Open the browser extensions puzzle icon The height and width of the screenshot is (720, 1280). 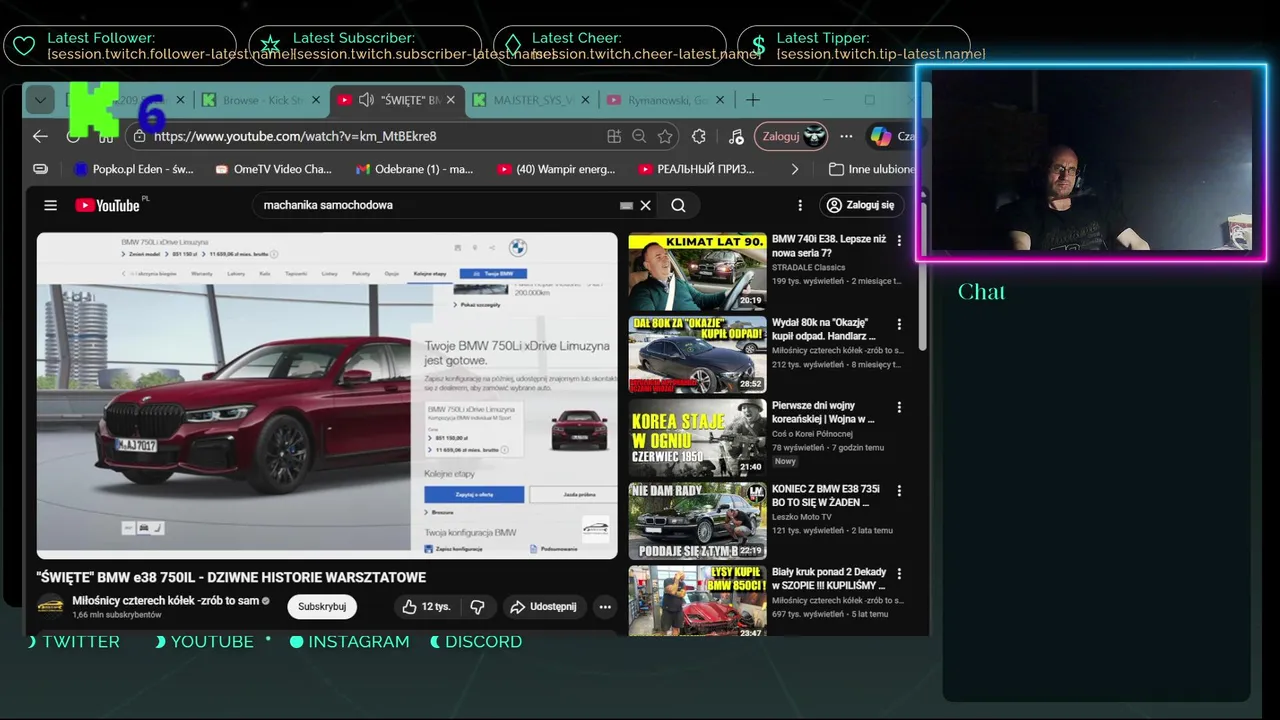(x=699, y=136)
